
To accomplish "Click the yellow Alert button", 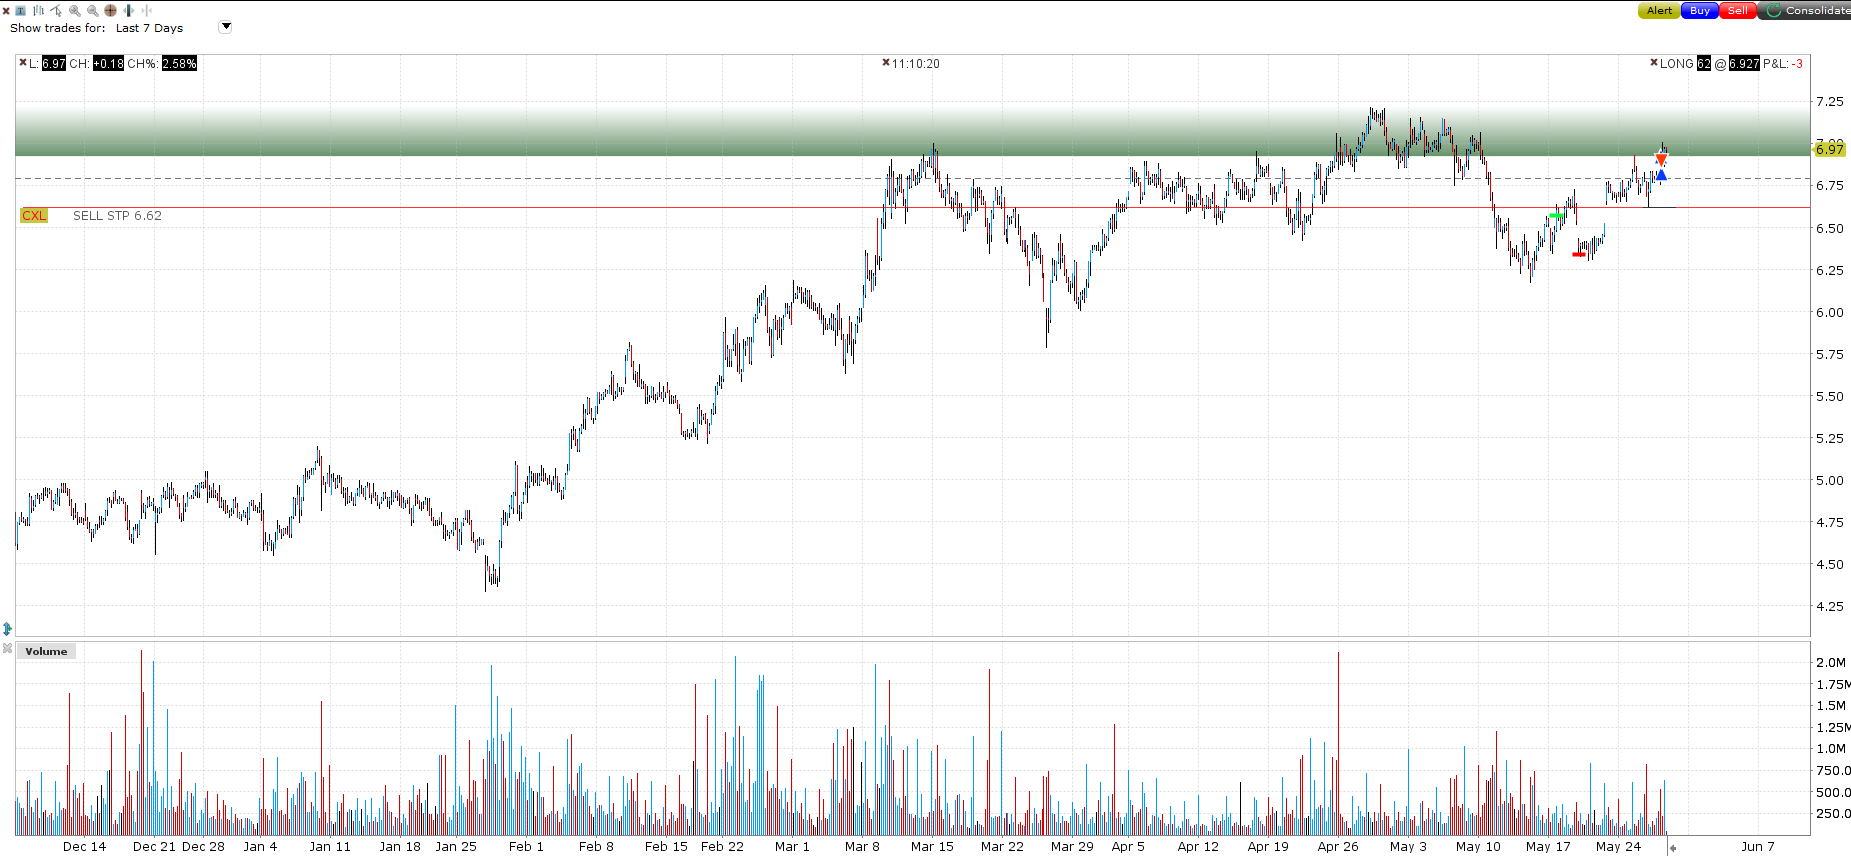I will 1659,11.
